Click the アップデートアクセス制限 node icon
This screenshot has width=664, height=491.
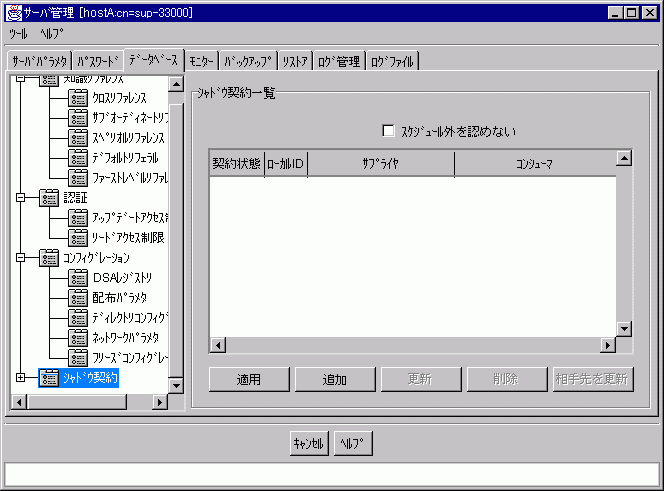[x=78, y=218]
